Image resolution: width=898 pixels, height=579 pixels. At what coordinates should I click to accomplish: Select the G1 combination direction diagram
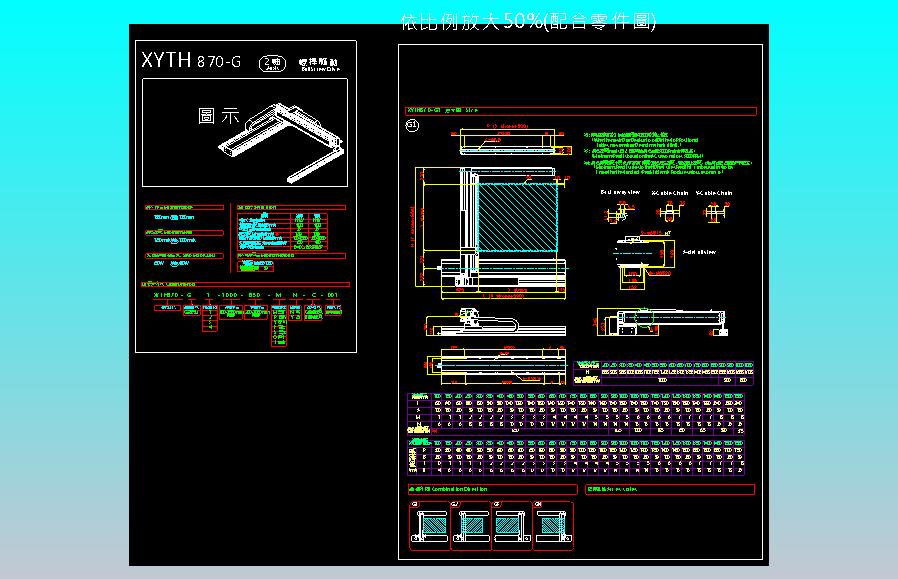[x=430, y=526]
